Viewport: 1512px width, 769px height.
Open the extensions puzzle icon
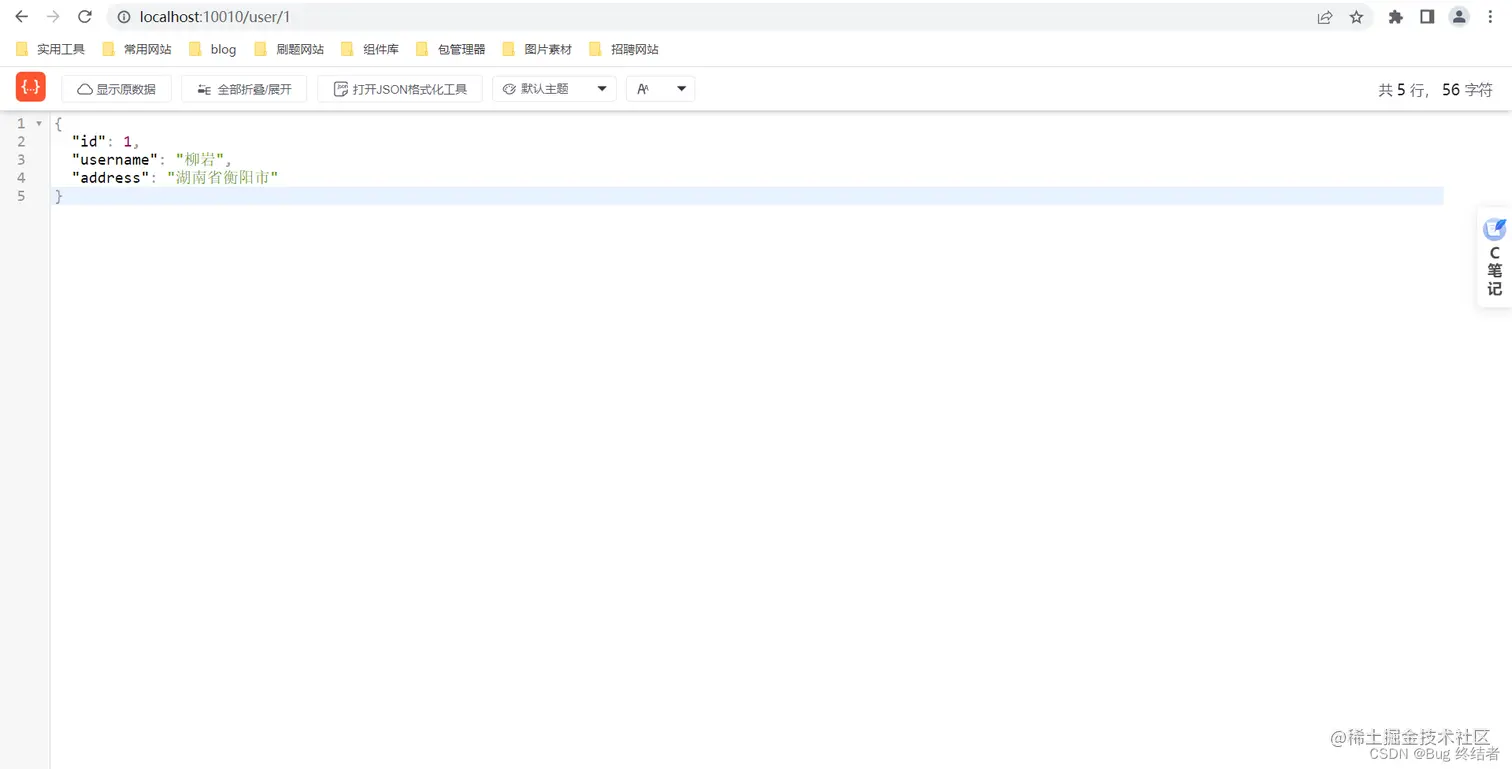1396,17
